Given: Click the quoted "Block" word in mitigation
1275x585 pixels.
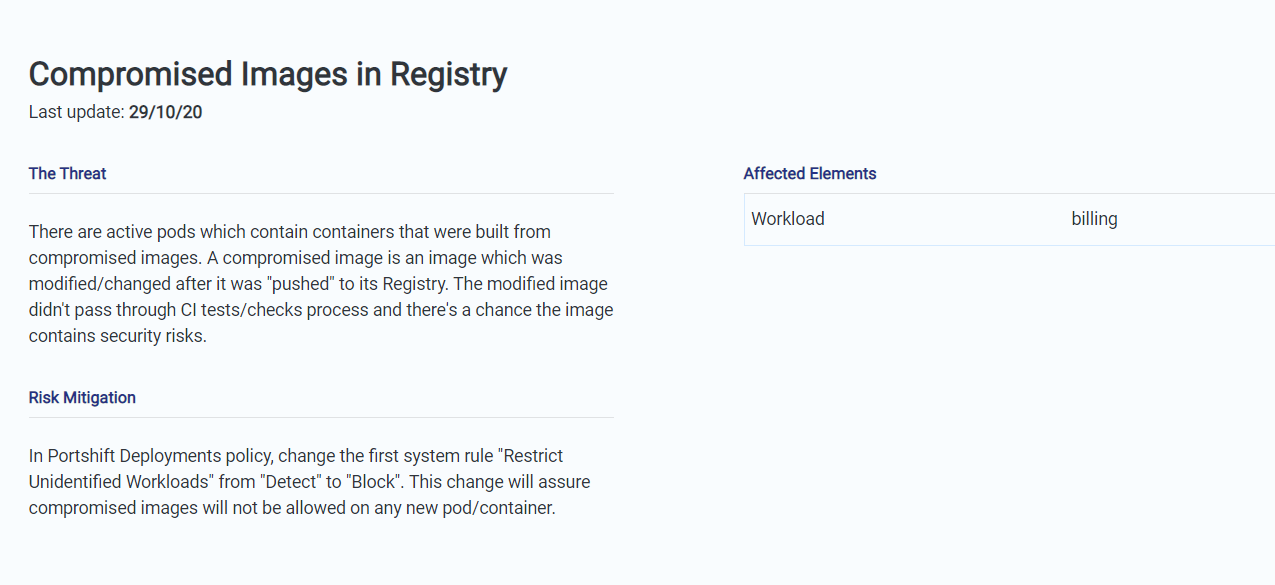Looking at the screenshot, I should click(369, 482).
